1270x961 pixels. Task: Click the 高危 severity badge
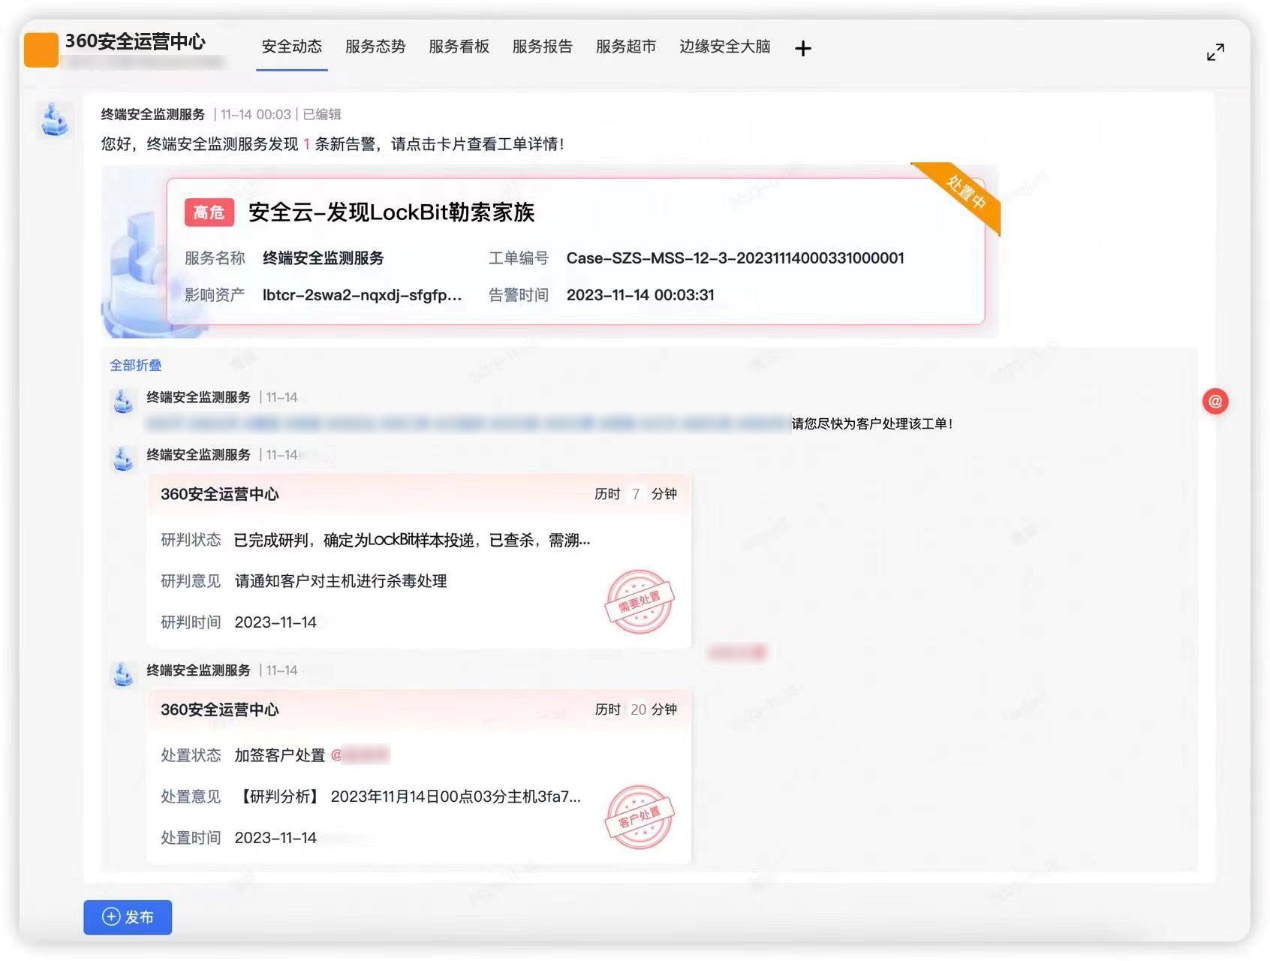[x=209, y=212]
